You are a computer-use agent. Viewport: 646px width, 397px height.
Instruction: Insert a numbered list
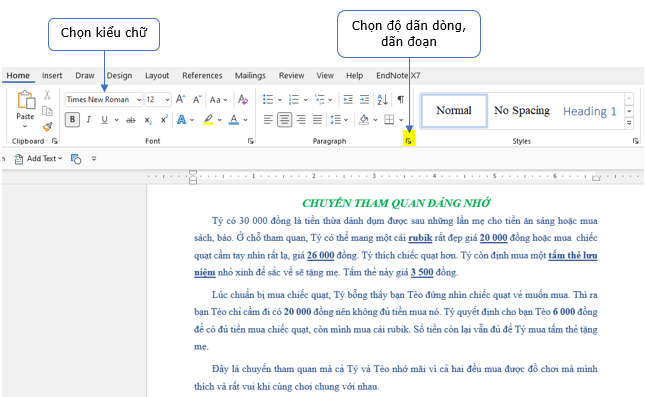[x=293, y=99]
